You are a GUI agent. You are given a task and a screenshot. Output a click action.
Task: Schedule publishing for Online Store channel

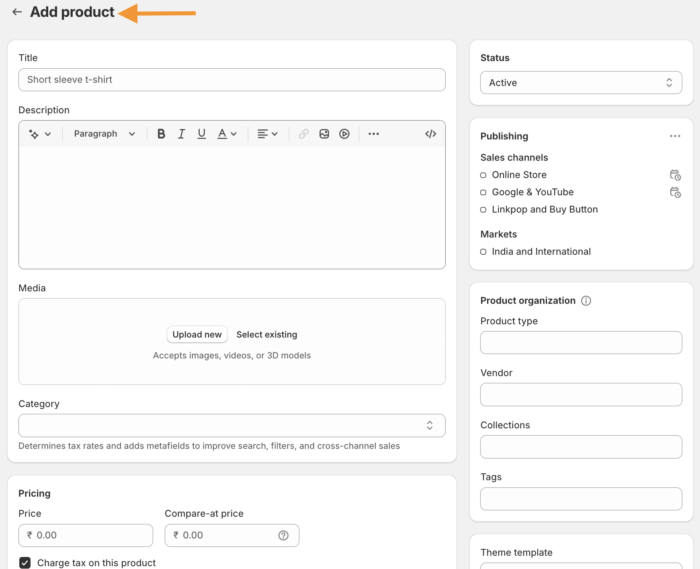pyautogui.click(x=675, y=175)
